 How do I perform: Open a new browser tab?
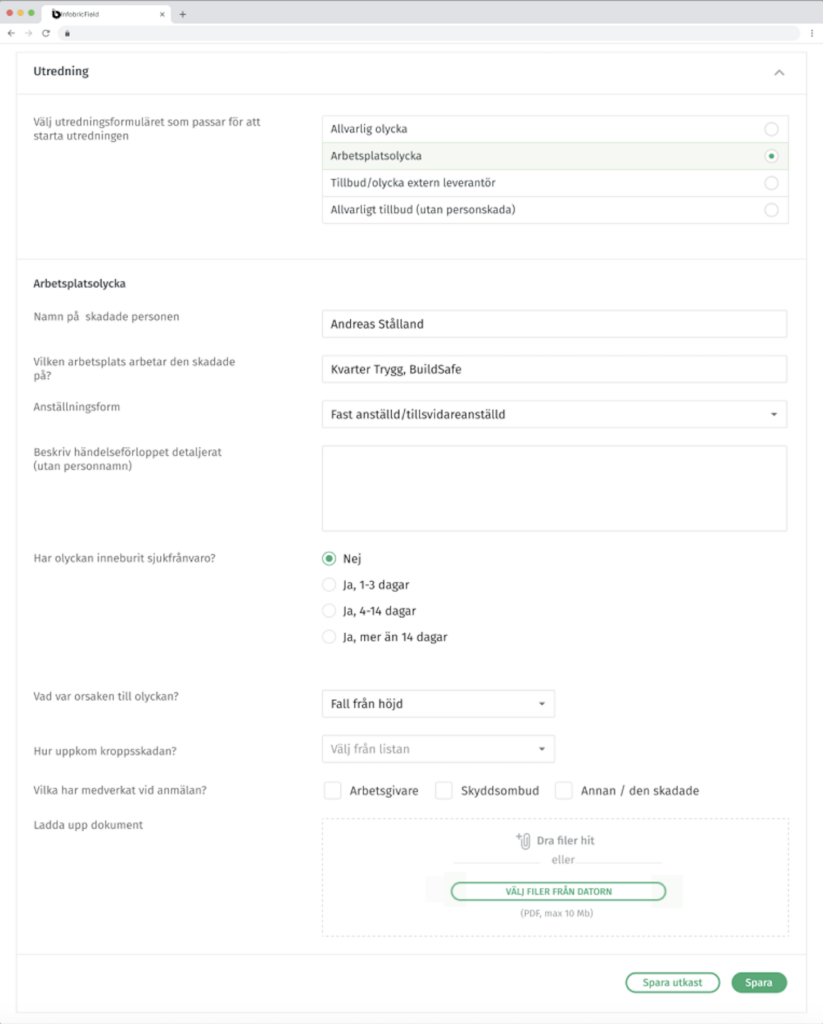(x=183, y=14)
